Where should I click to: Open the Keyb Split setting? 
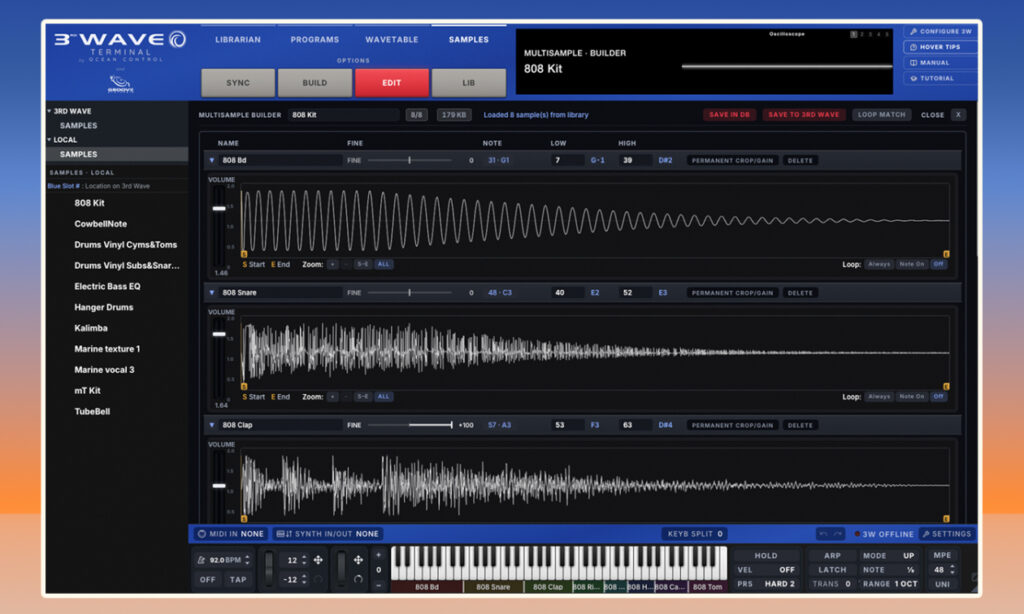coord(695,534)
